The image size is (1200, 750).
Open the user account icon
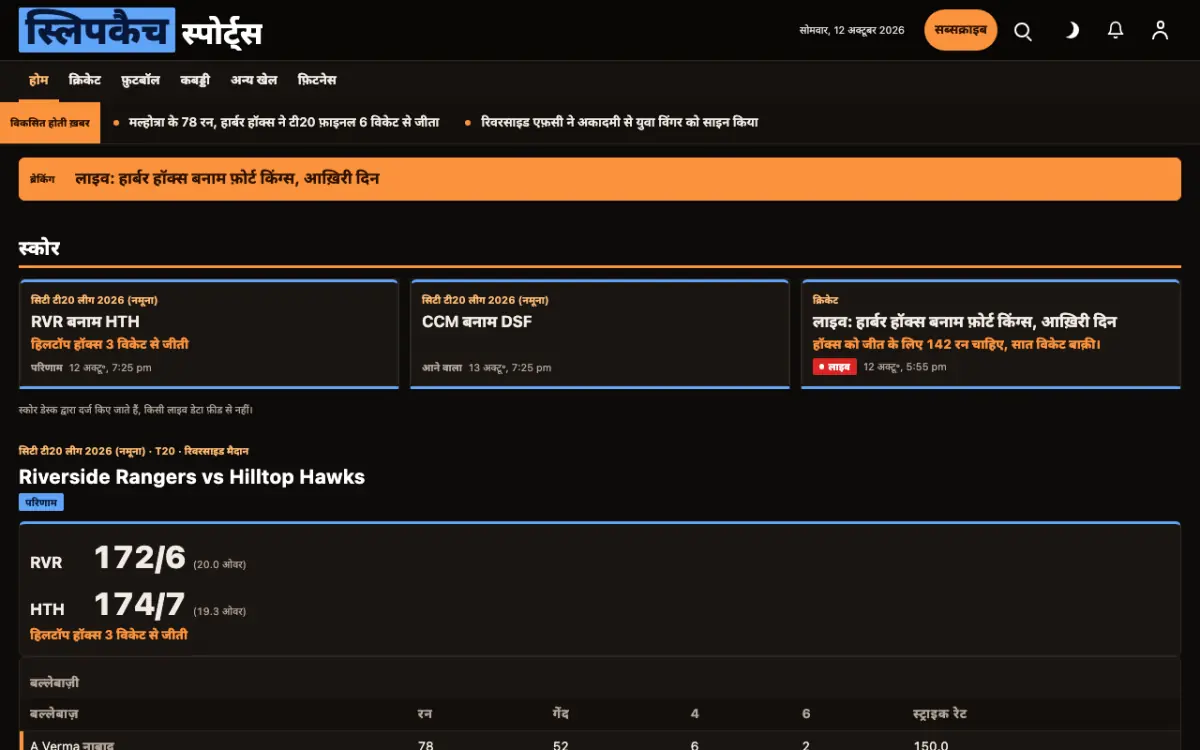(1160, 31)
